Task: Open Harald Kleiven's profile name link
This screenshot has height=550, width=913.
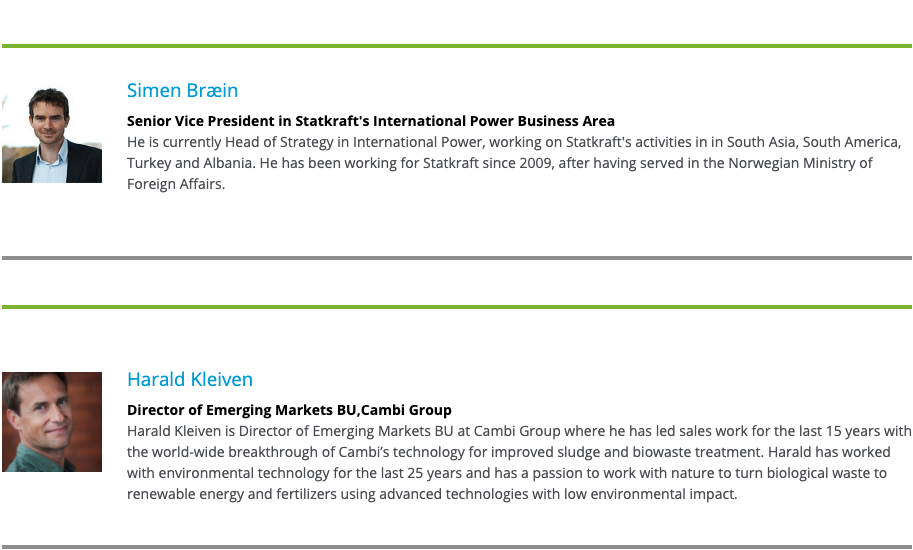Action: (189, 380)
